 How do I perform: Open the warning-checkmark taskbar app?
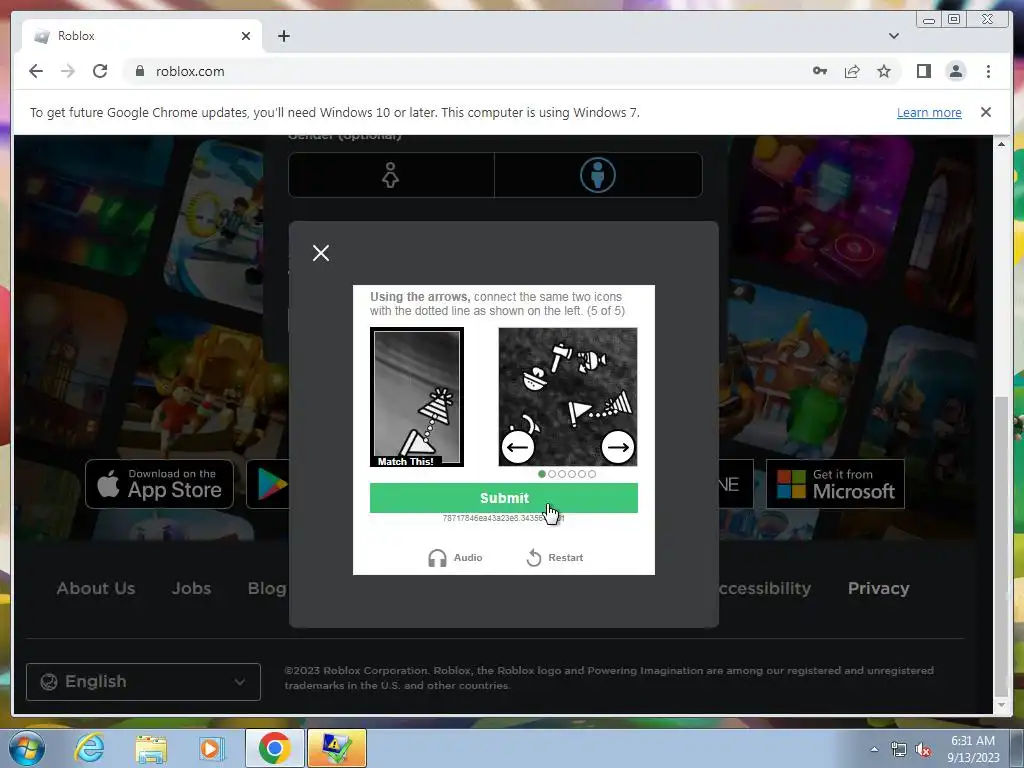coord(337,748)
